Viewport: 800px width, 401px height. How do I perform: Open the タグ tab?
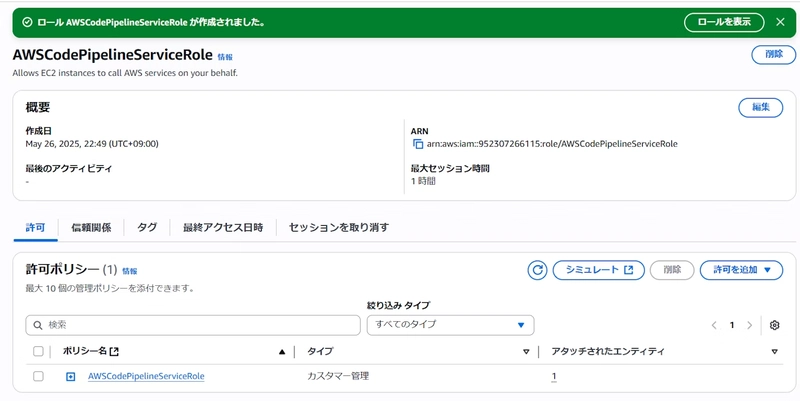(147, 228)
